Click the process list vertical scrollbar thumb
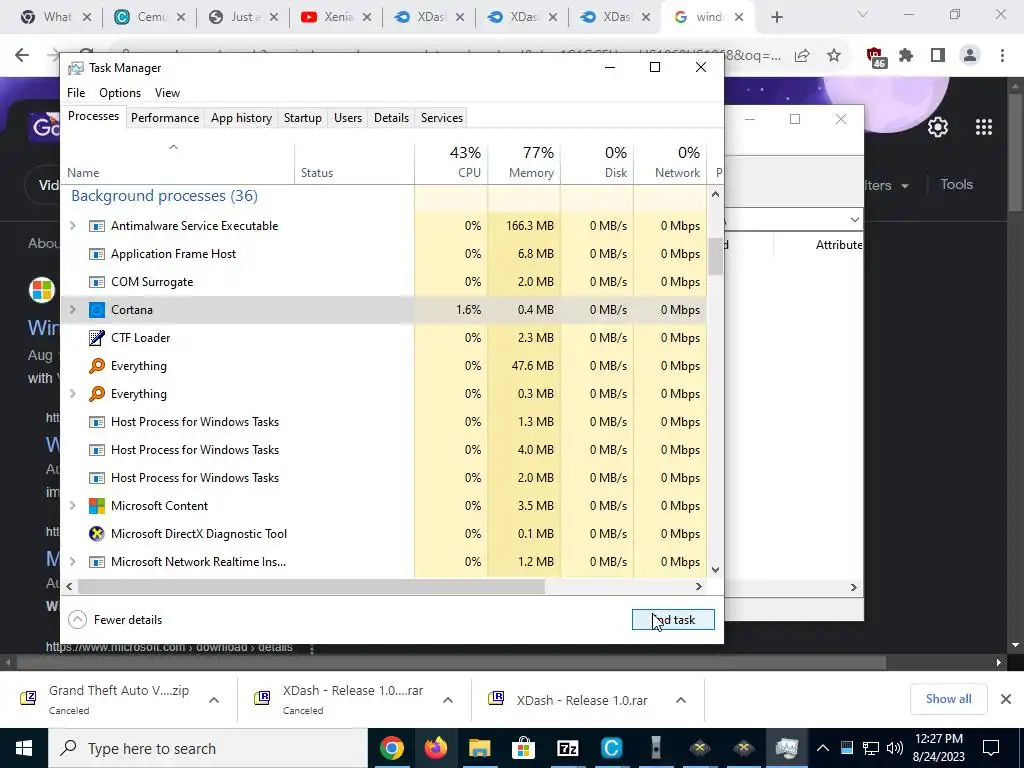 (x=716, y=256)
